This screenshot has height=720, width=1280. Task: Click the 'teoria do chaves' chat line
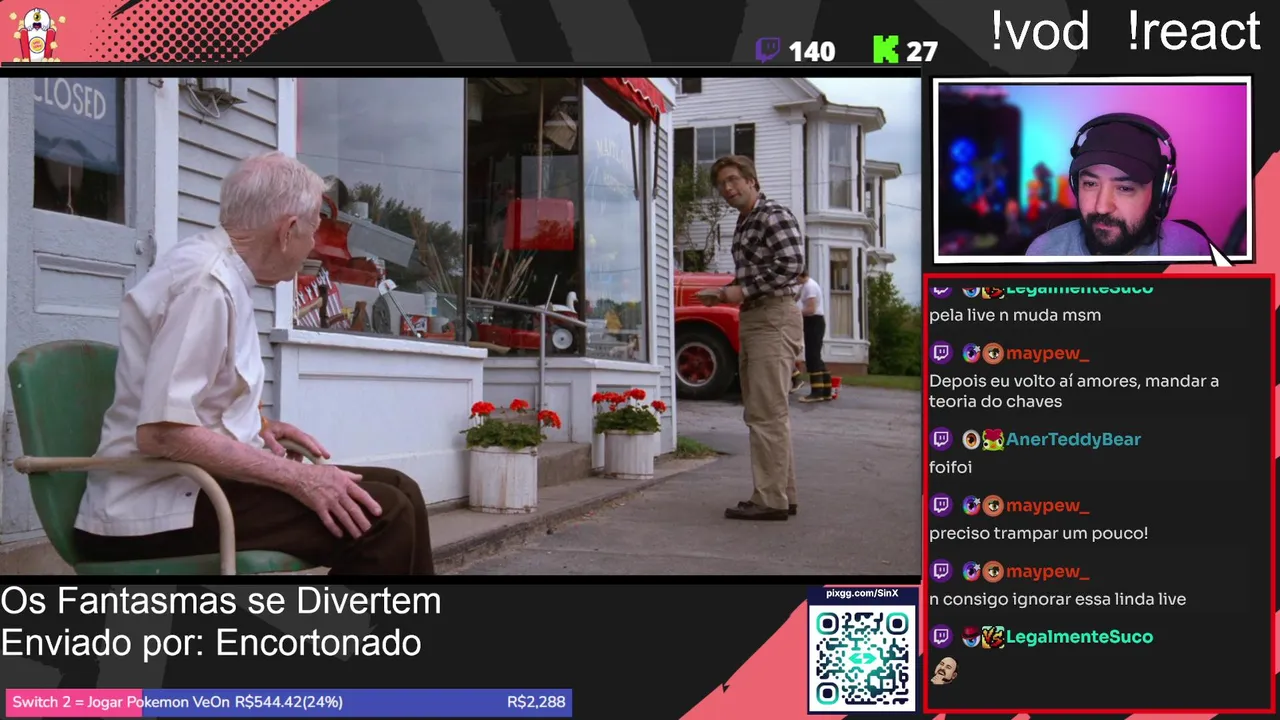point(995,401)
